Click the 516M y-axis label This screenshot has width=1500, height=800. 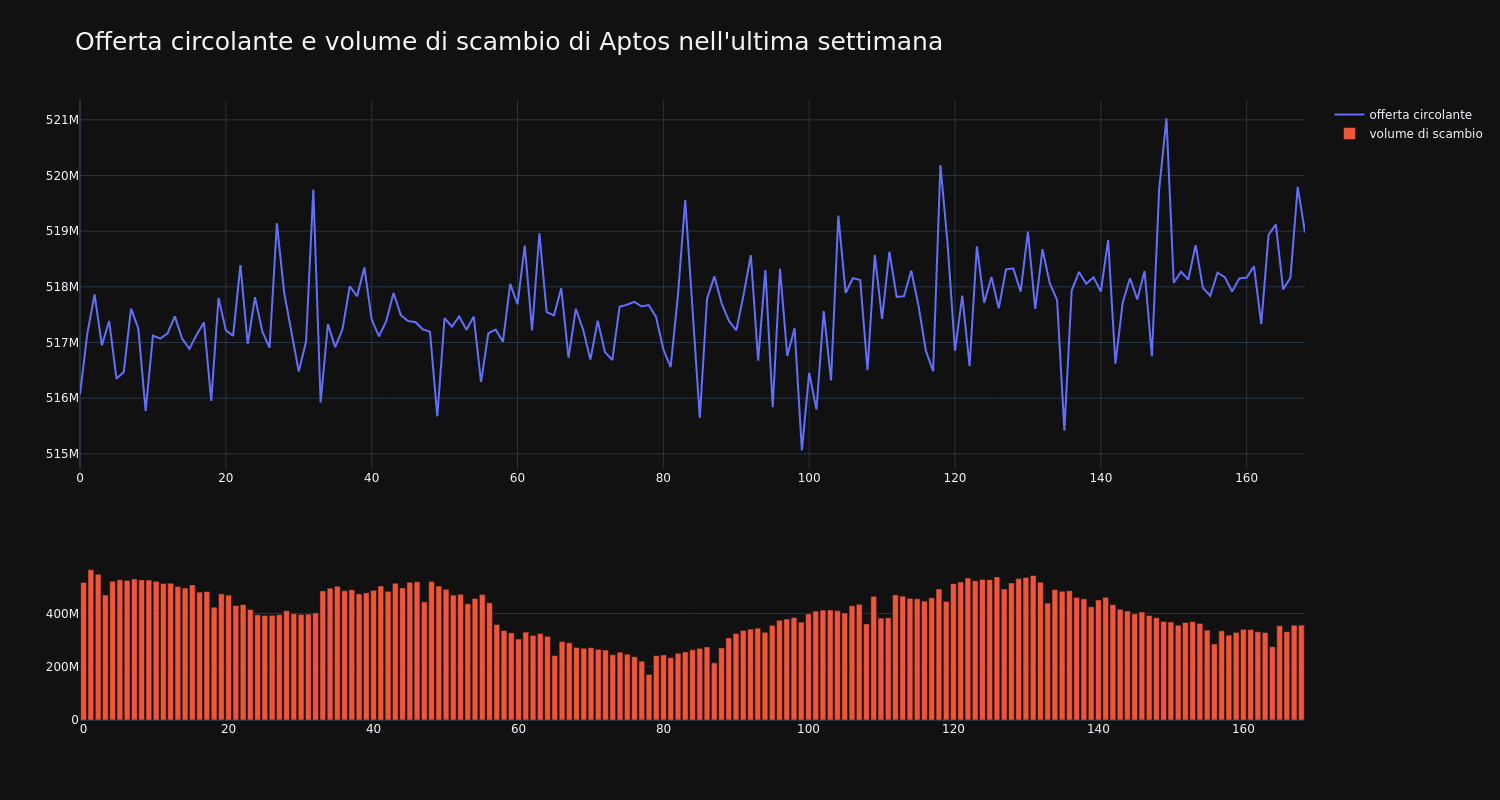pyautogui.click(x=62, y=398)
